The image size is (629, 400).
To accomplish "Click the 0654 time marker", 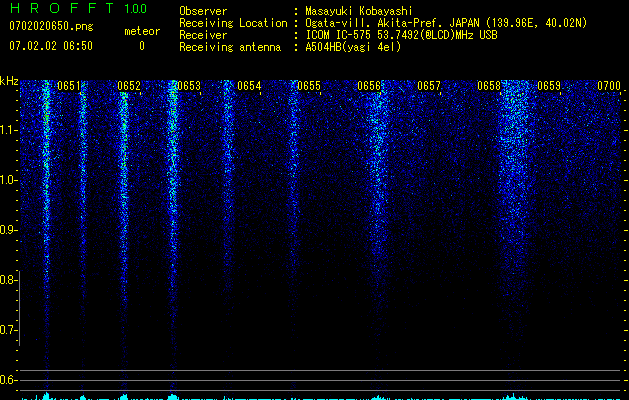I will click(249, 86).
